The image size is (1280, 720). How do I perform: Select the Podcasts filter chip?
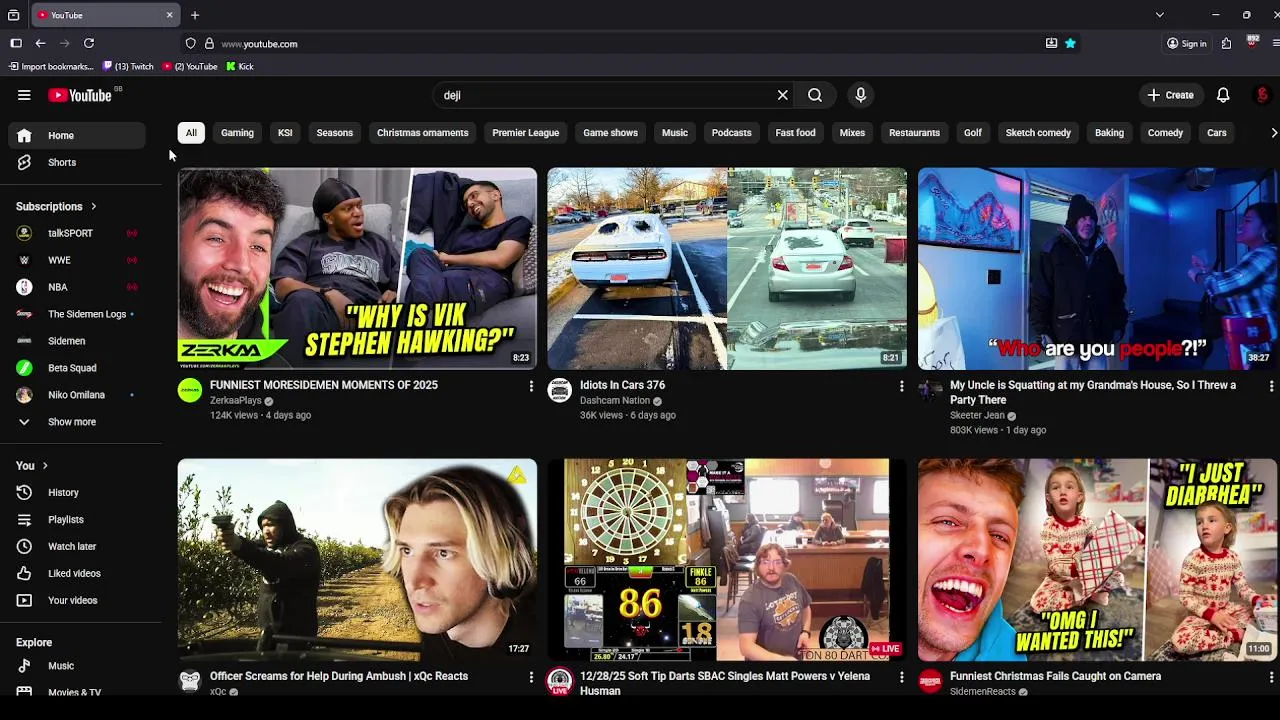(x=731, y=133)
